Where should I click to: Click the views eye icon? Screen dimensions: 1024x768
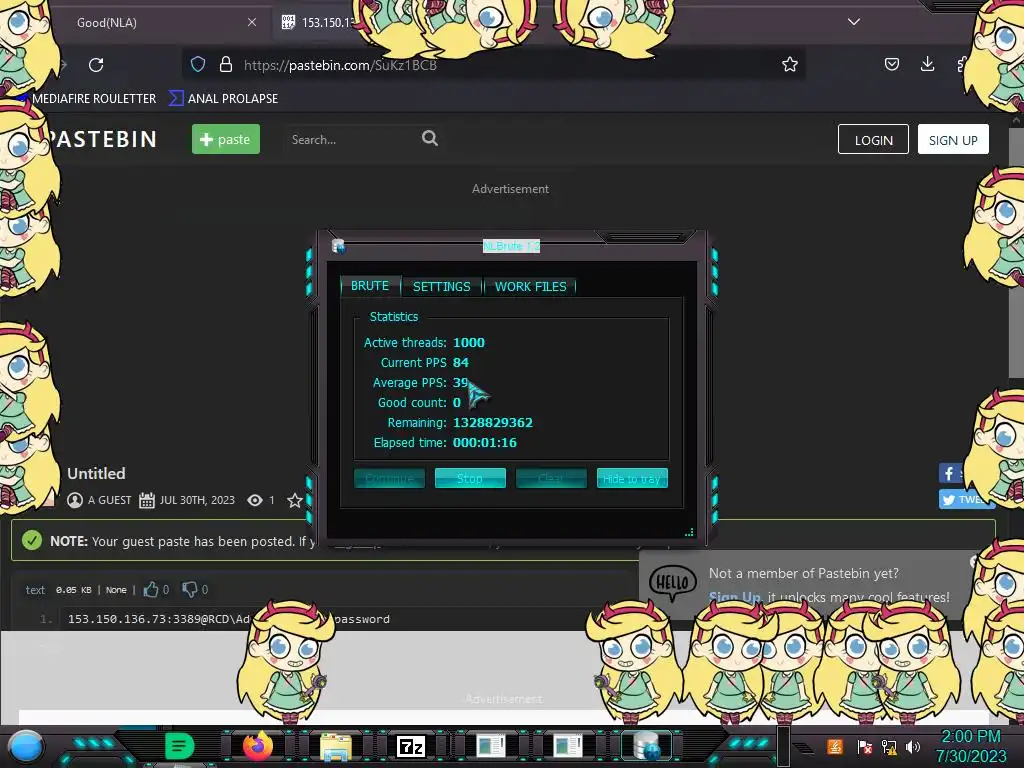255,500
